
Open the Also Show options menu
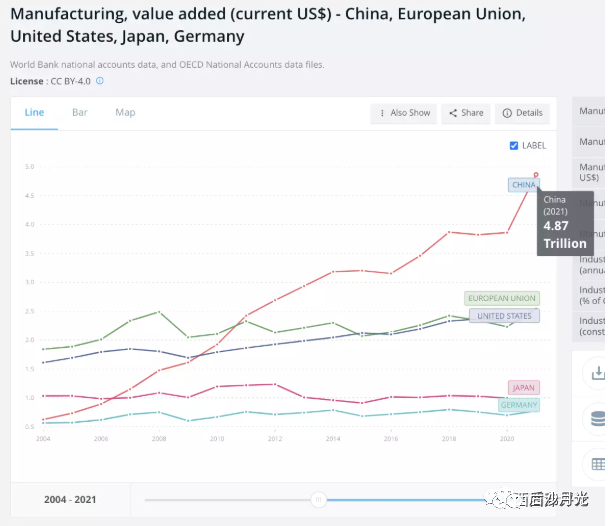pyautogui.click(x=404, y=113)
